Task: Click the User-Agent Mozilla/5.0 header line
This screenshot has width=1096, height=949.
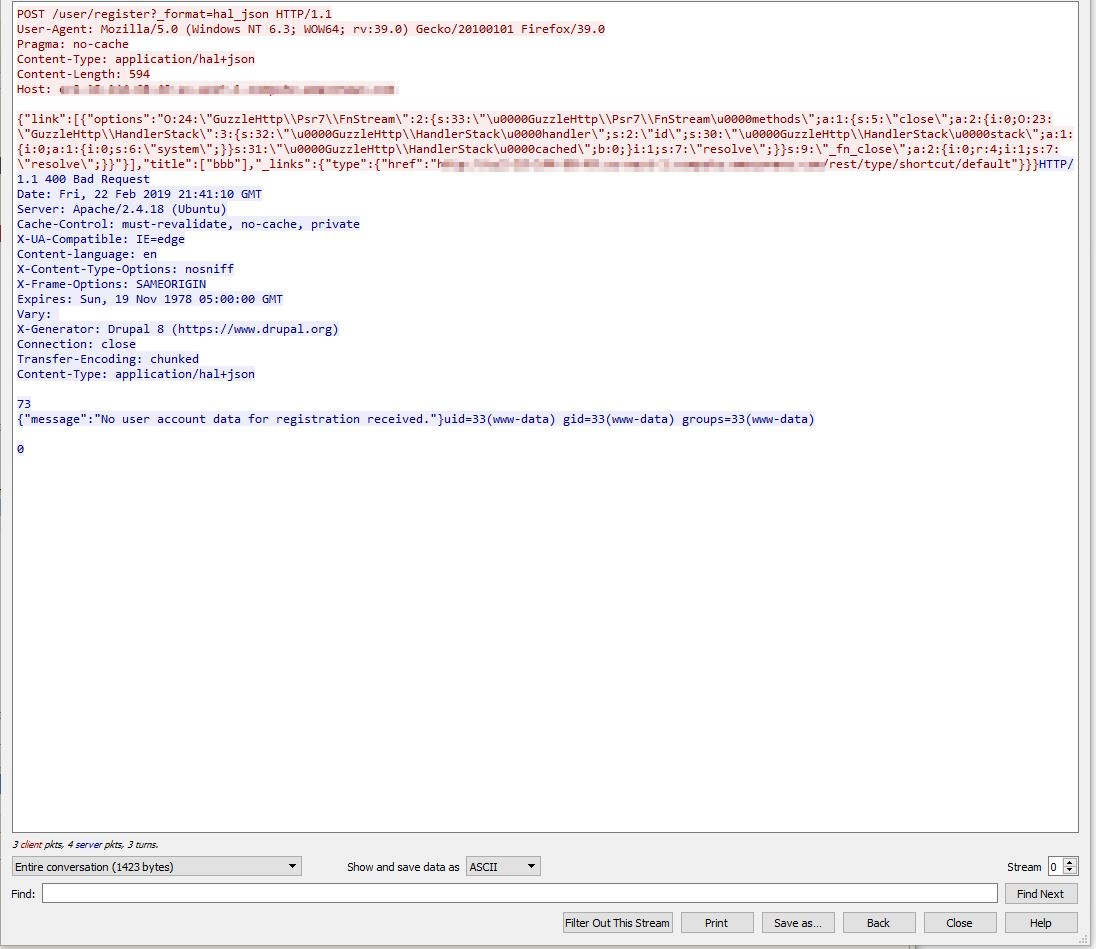Action: pyautogui.click(x=310, y=30)
